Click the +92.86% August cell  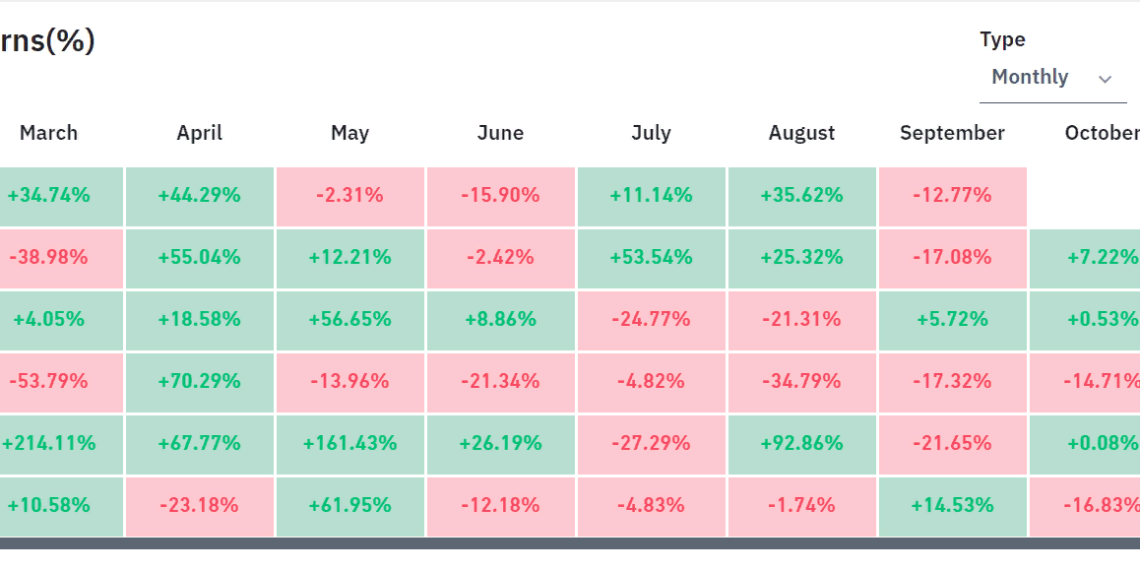point(802,443)
